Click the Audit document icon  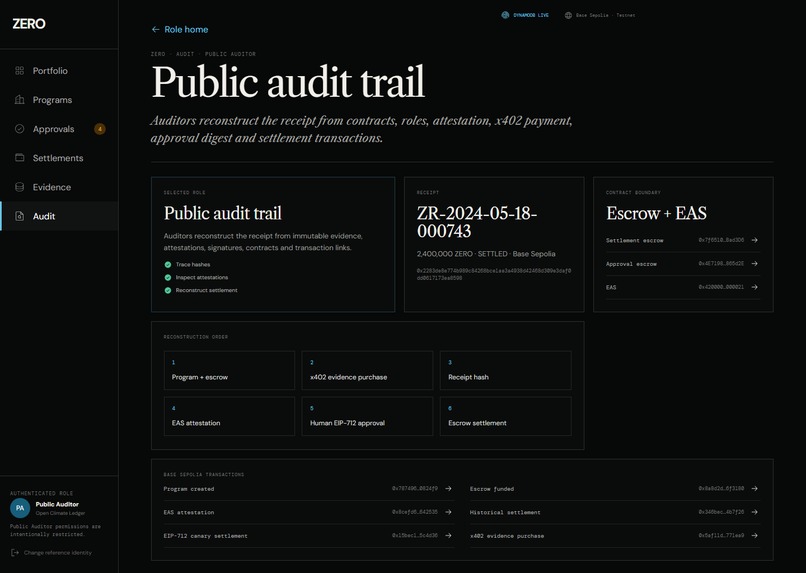(x=20, y=216)
